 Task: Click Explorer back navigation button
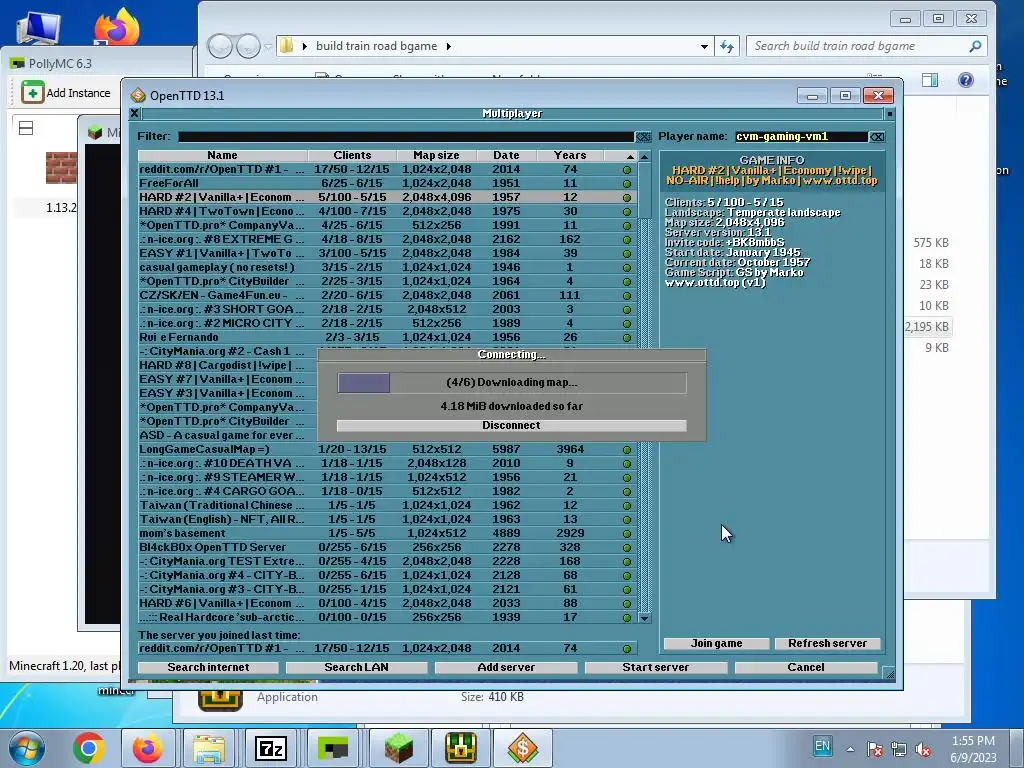pyautogui.click(x=220, y=46)
